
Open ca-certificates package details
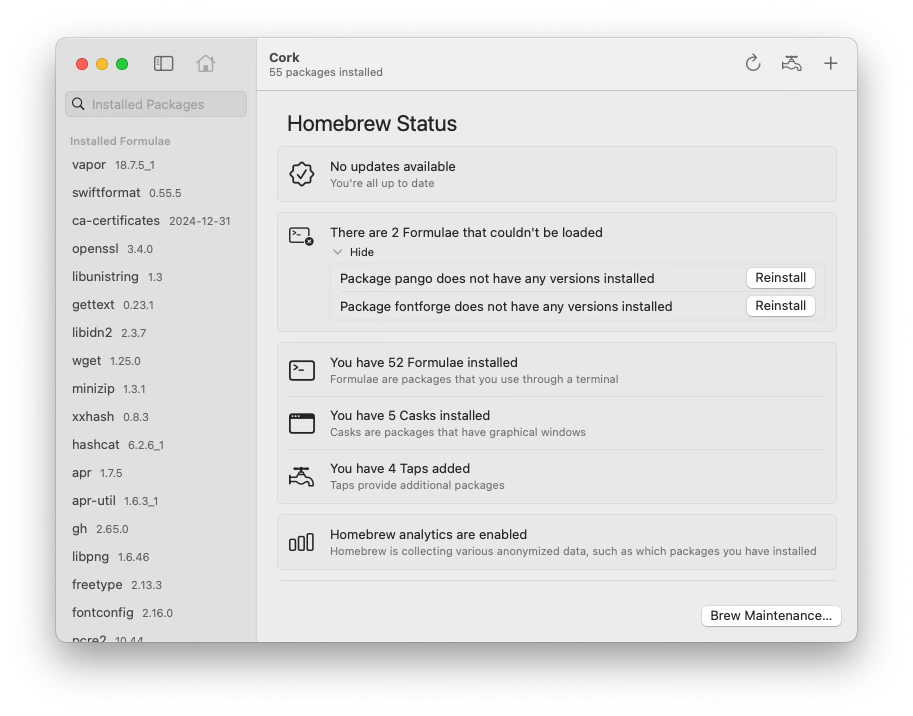156,221
